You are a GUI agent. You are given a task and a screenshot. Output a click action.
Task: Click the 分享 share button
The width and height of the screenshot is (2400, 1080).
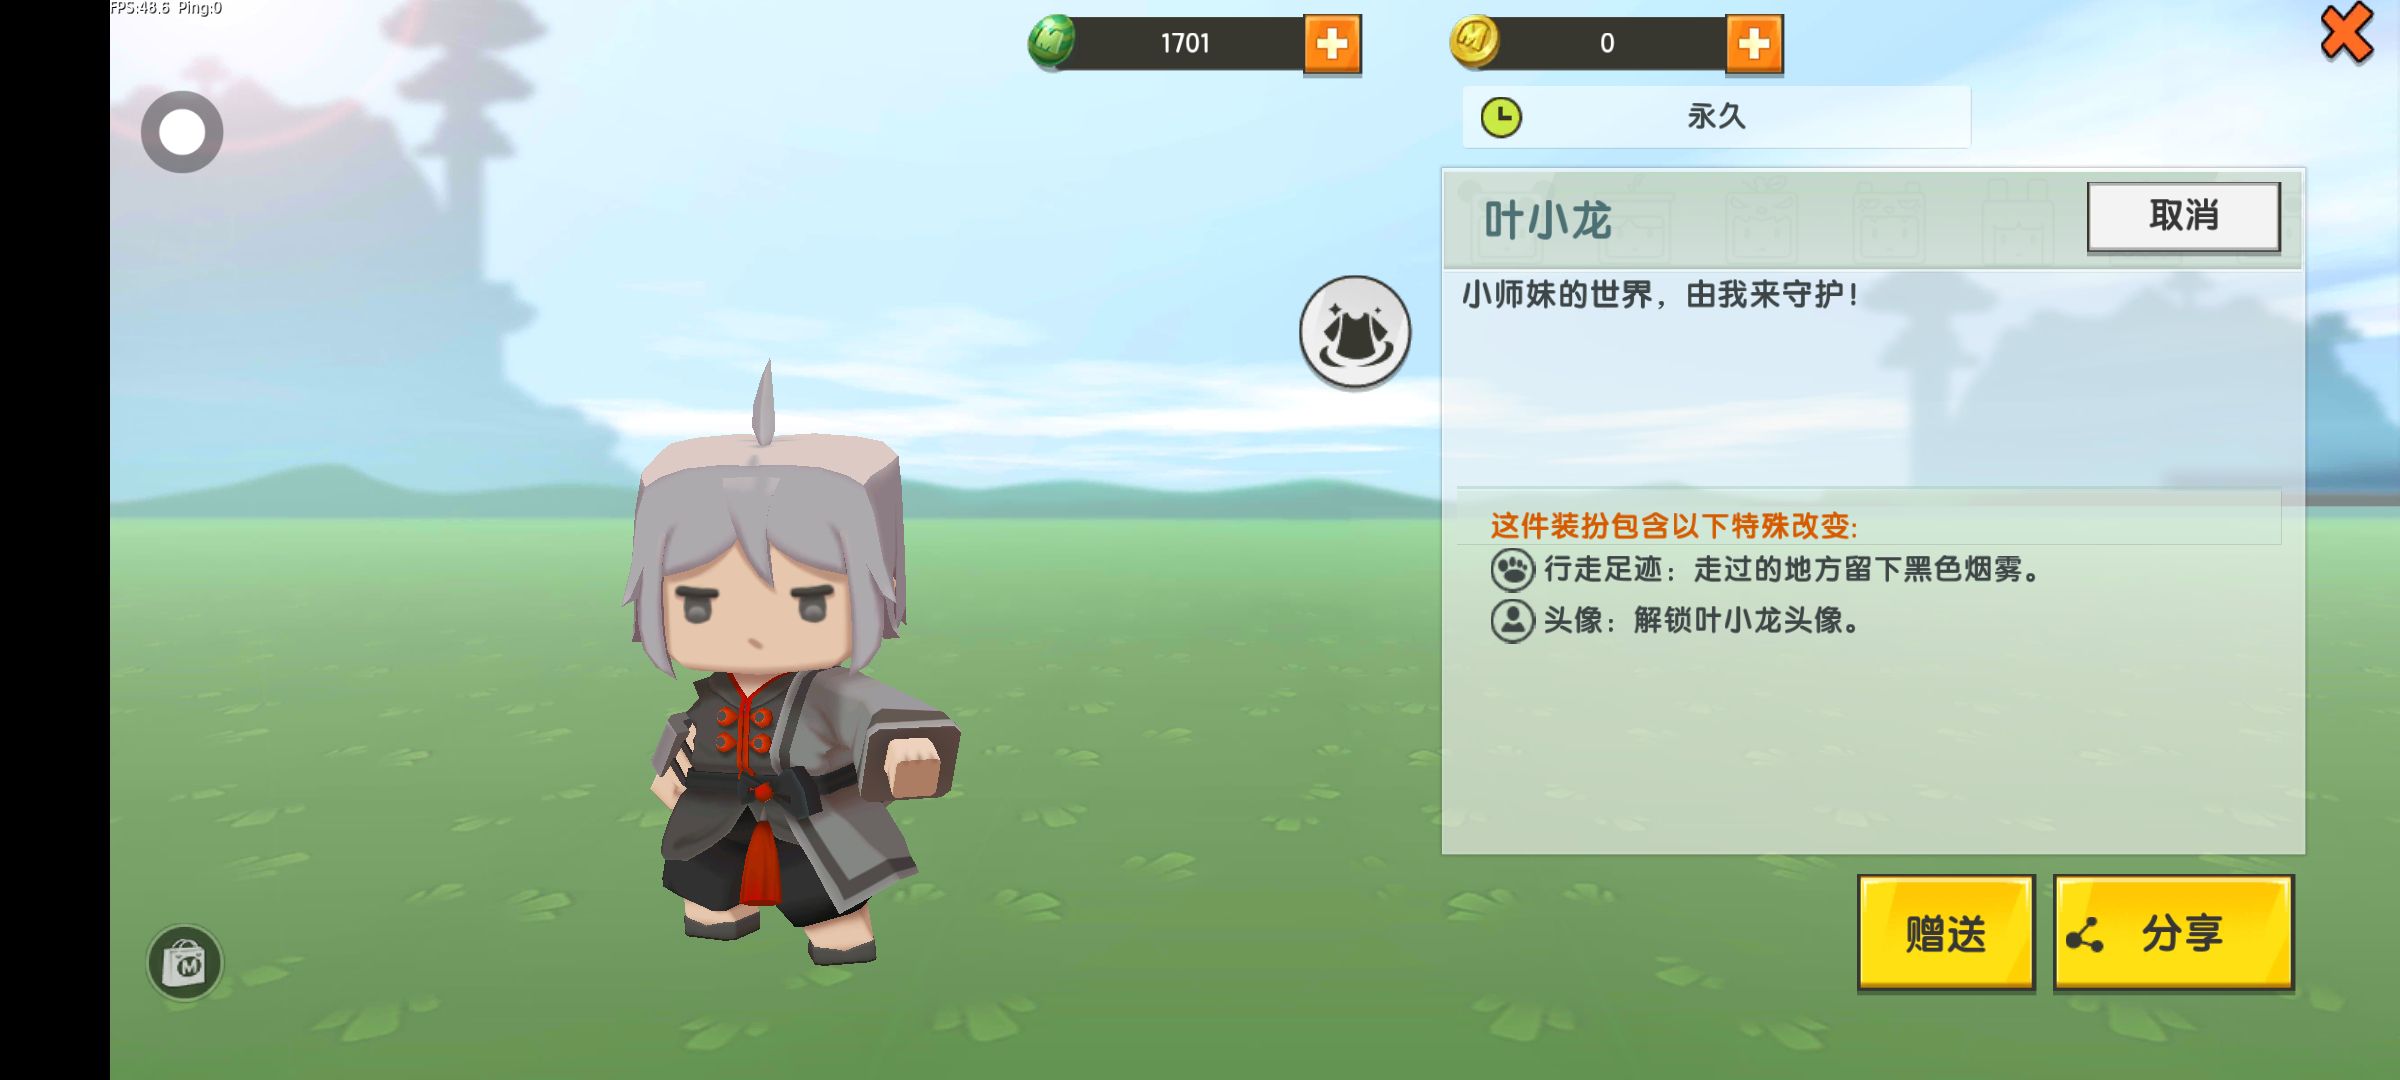(x=2174, y=933)
